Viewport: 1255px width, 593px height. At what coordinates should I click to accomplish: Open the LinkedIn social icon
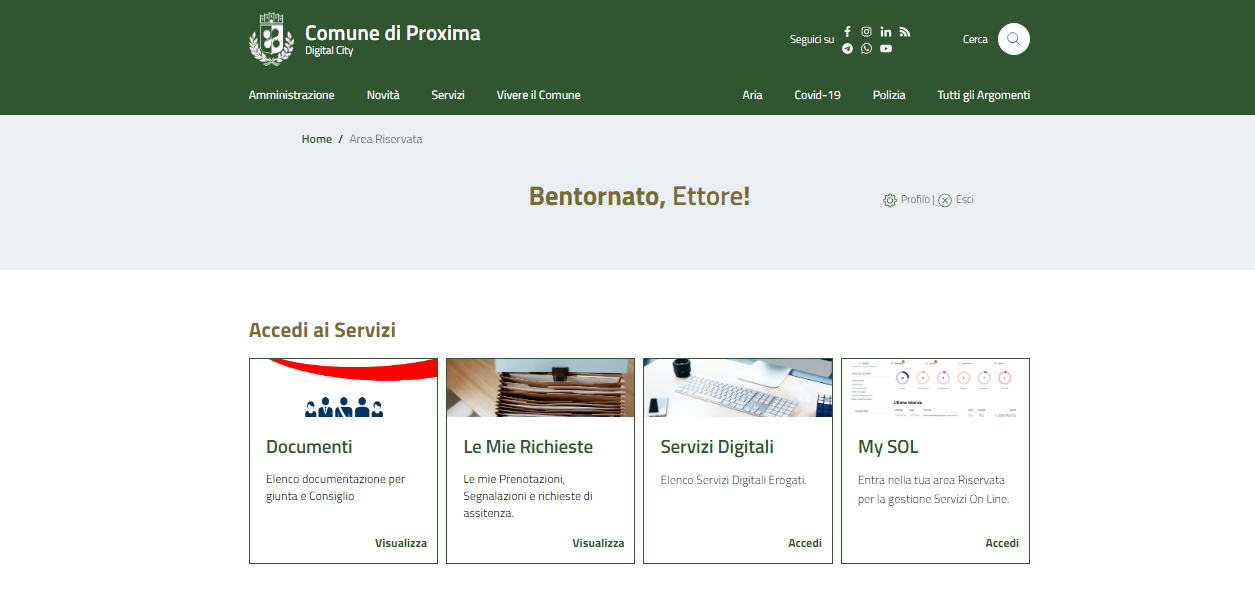click(886, 31)
